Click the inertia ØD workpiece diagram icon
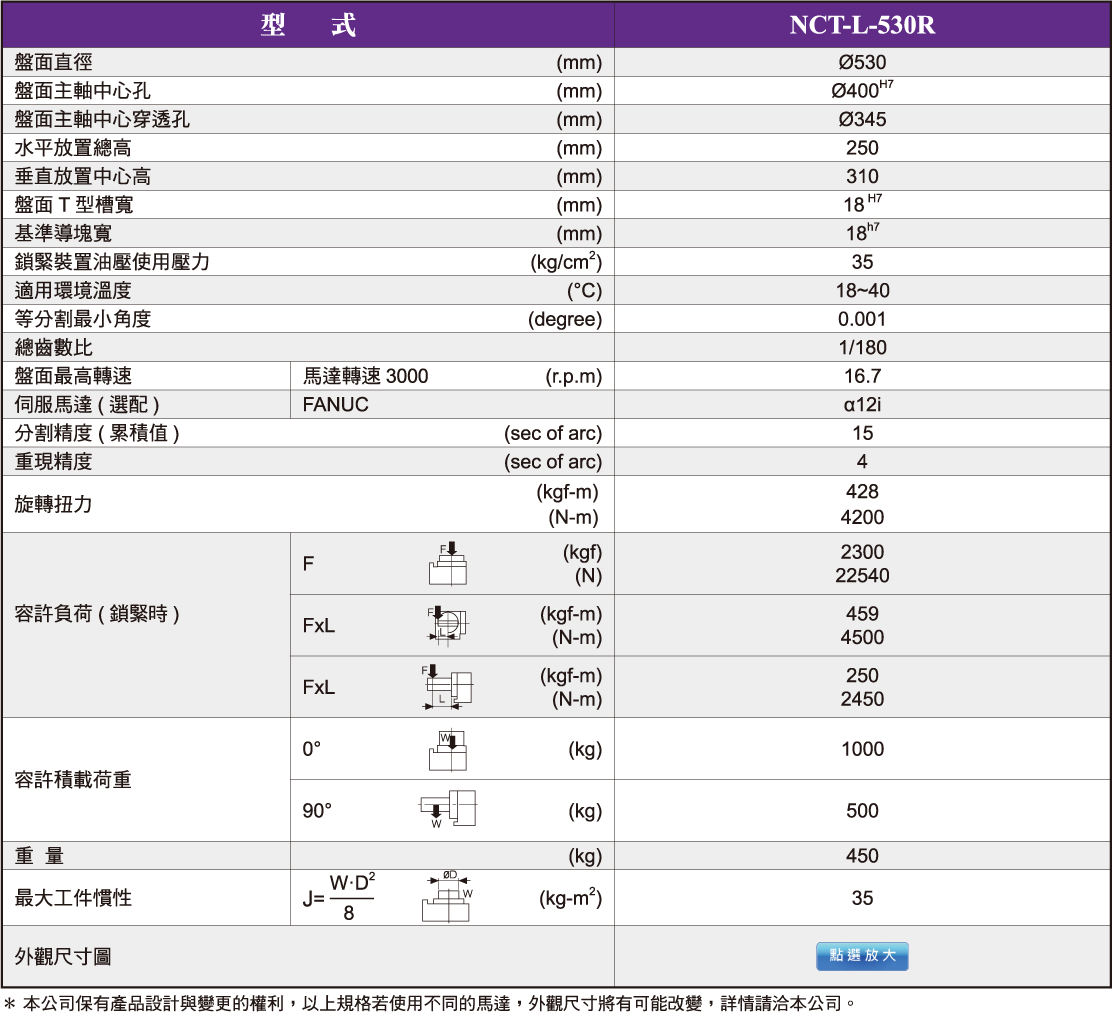This screenshot has height=1022, width=1112. (447, 897)
